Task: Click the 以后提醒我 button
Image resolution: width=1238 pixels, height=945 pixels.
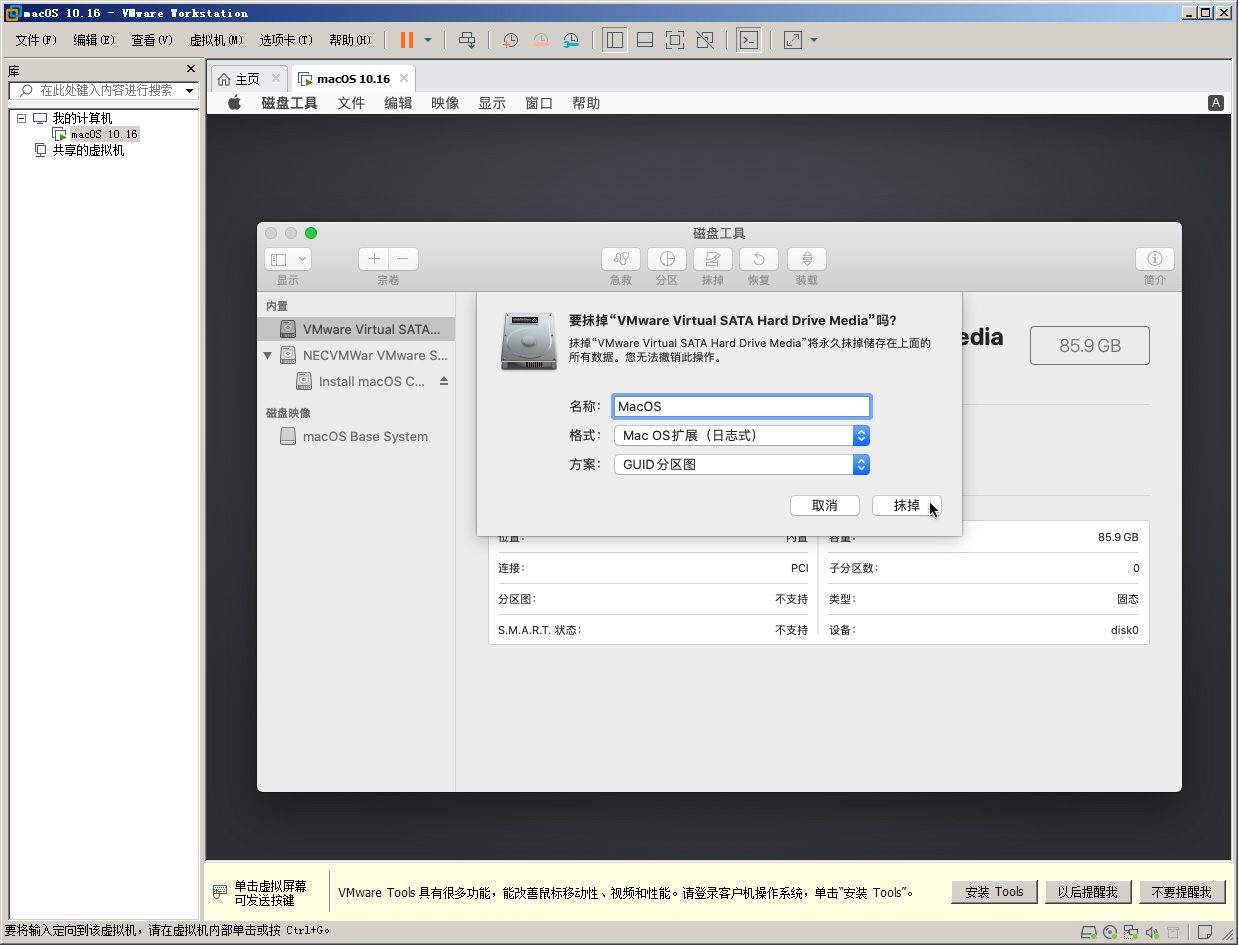Action: click(1088, 892)
